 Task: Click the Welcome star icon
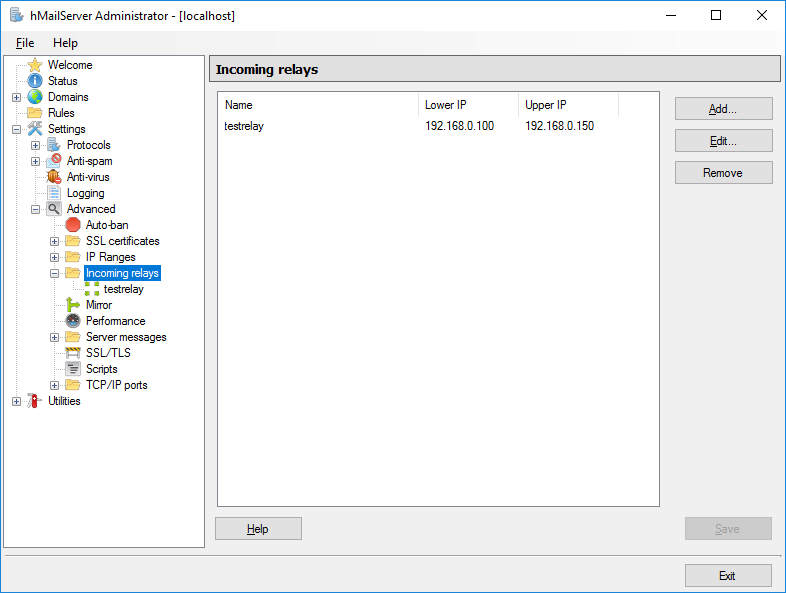[x=35, y=65]
